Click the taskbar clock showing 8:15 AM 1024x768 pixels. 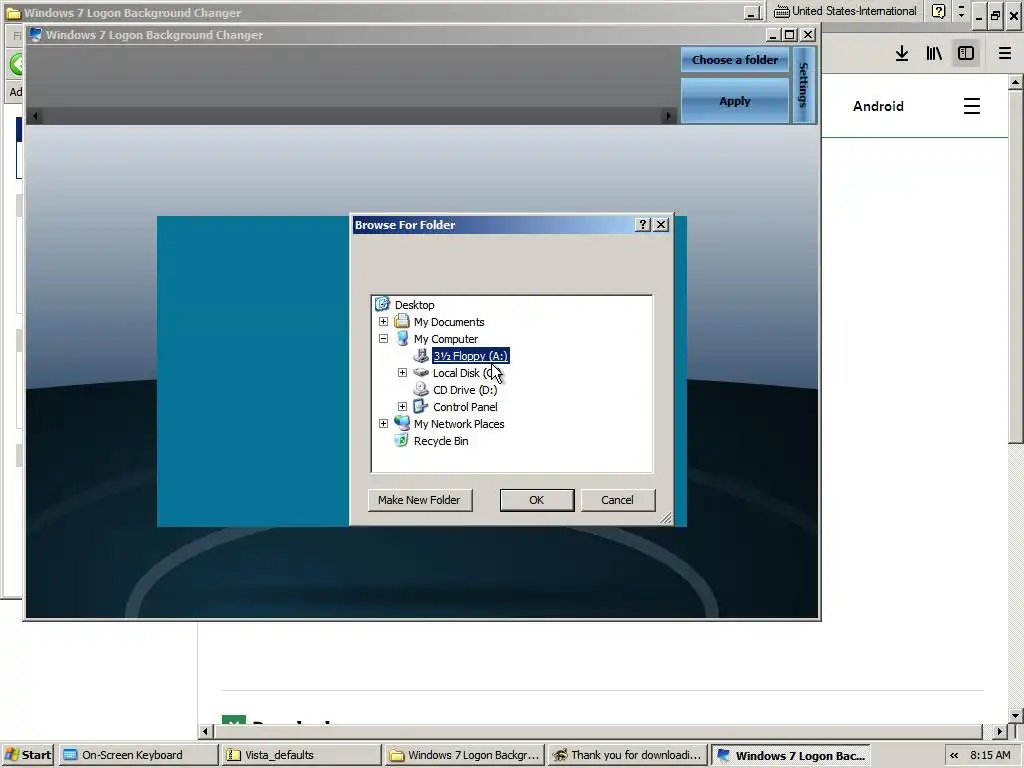tap(990, 755)
